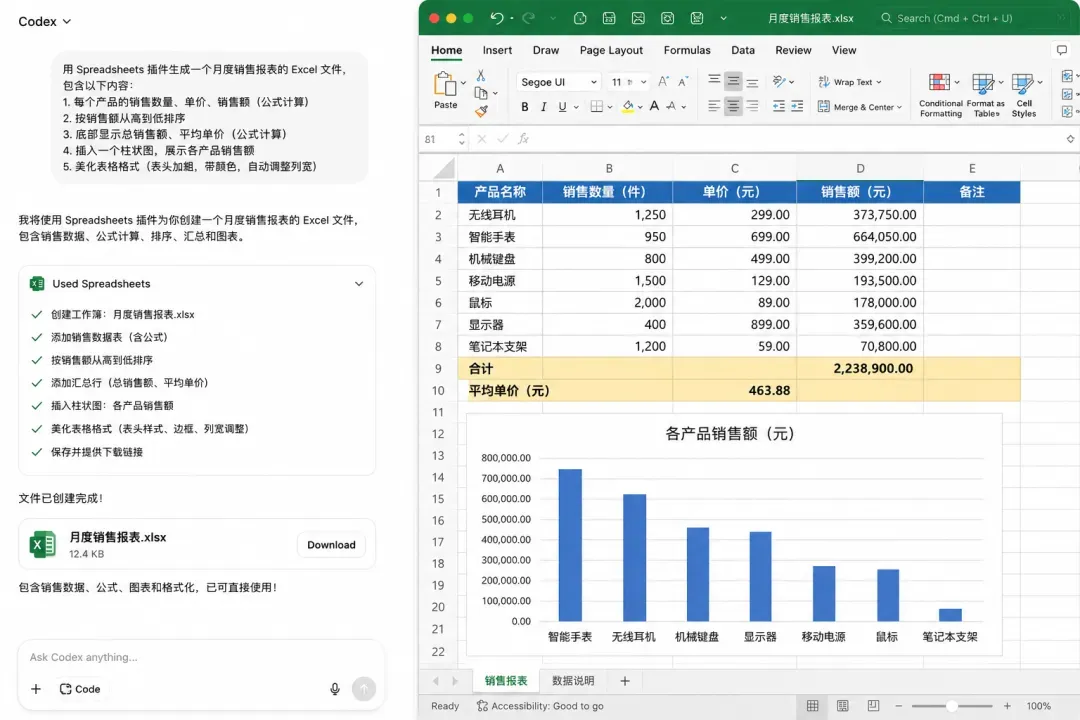1080x720 pixels.
Task: Select Bottom Align in alignment group
Action: click(752, 82)
